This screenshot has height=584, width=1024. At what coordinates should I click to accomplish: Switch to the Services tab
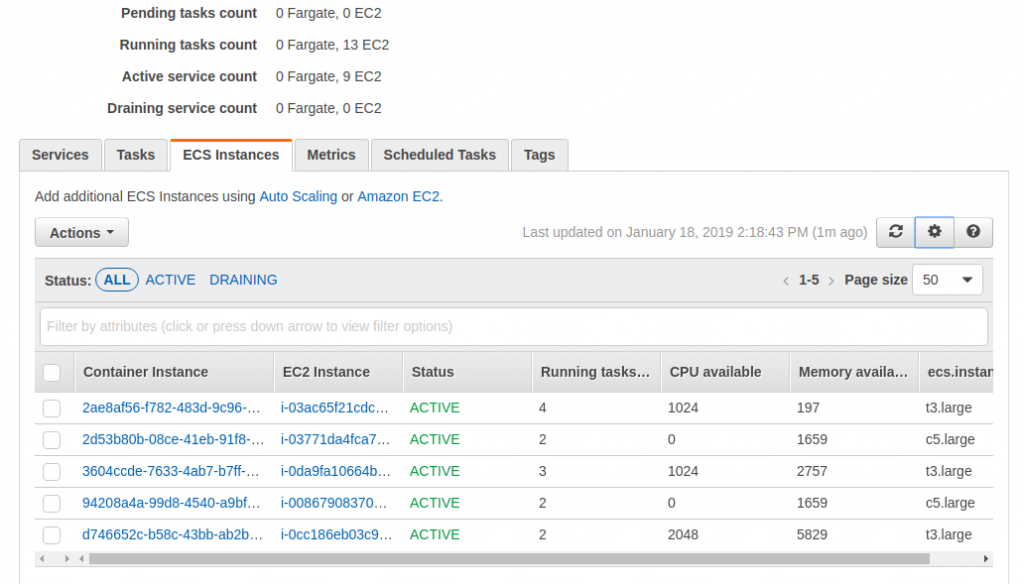click(x=60, y=155)
